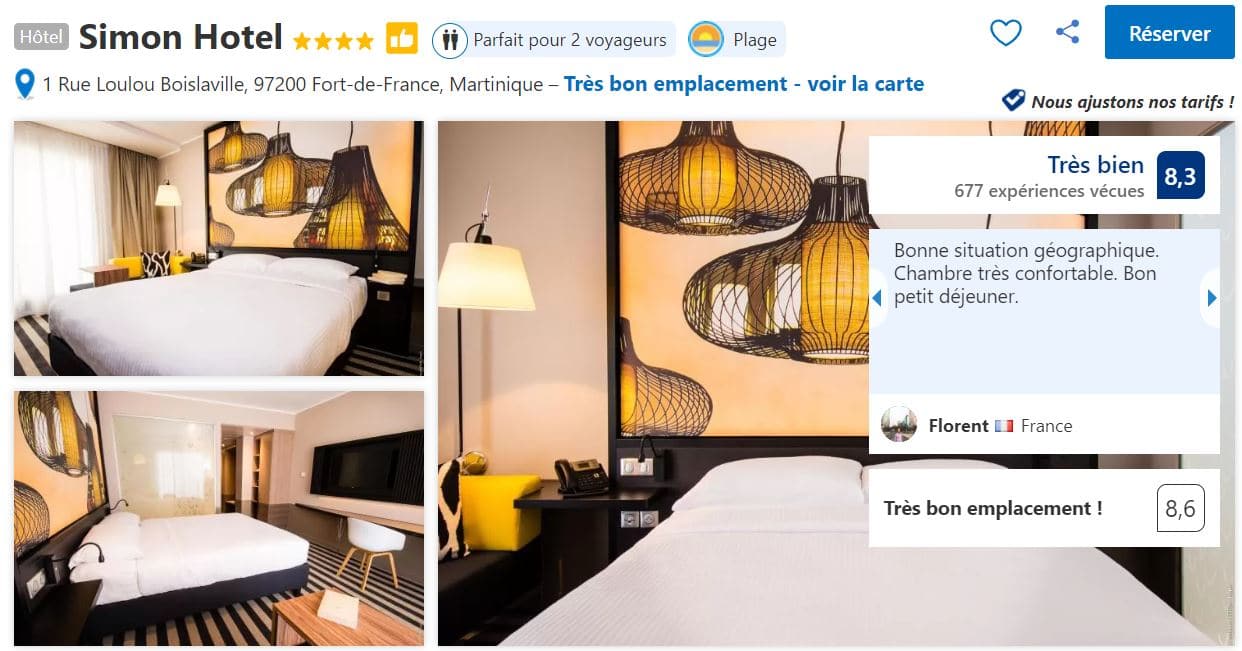Click the Hôtel category badge
The width and height of the screenshot is (1242, 651).
[x=42, y=38]
